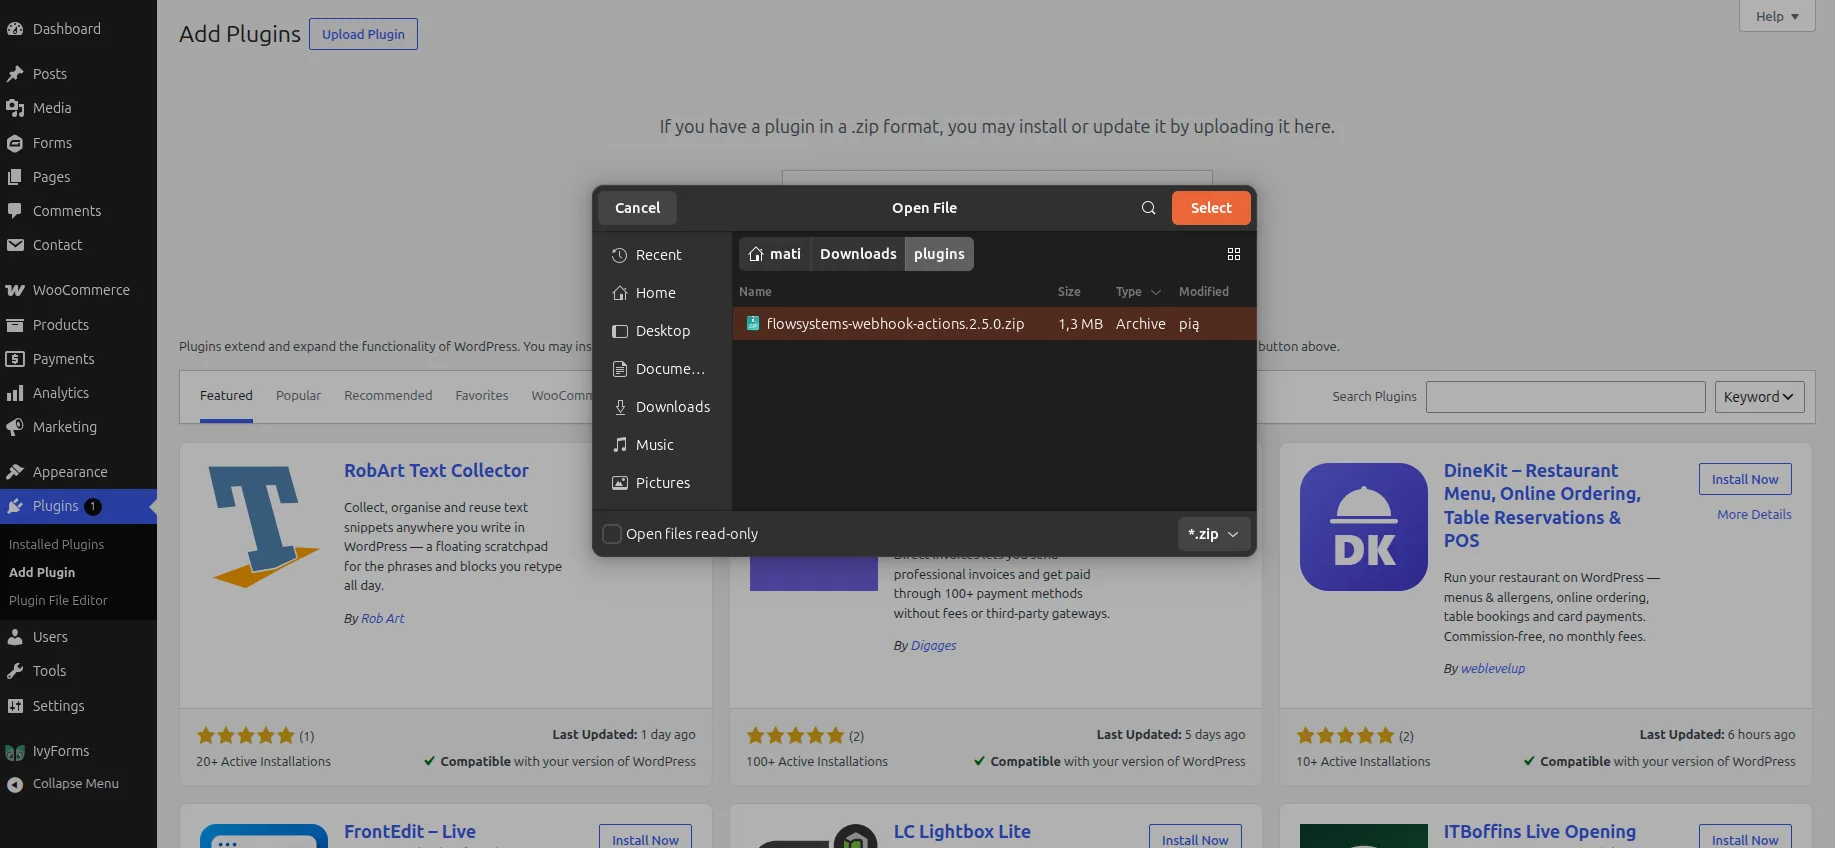Confirm with the orange Select button
Screen dimensions: 1835x848
(x=1211, y=208)
